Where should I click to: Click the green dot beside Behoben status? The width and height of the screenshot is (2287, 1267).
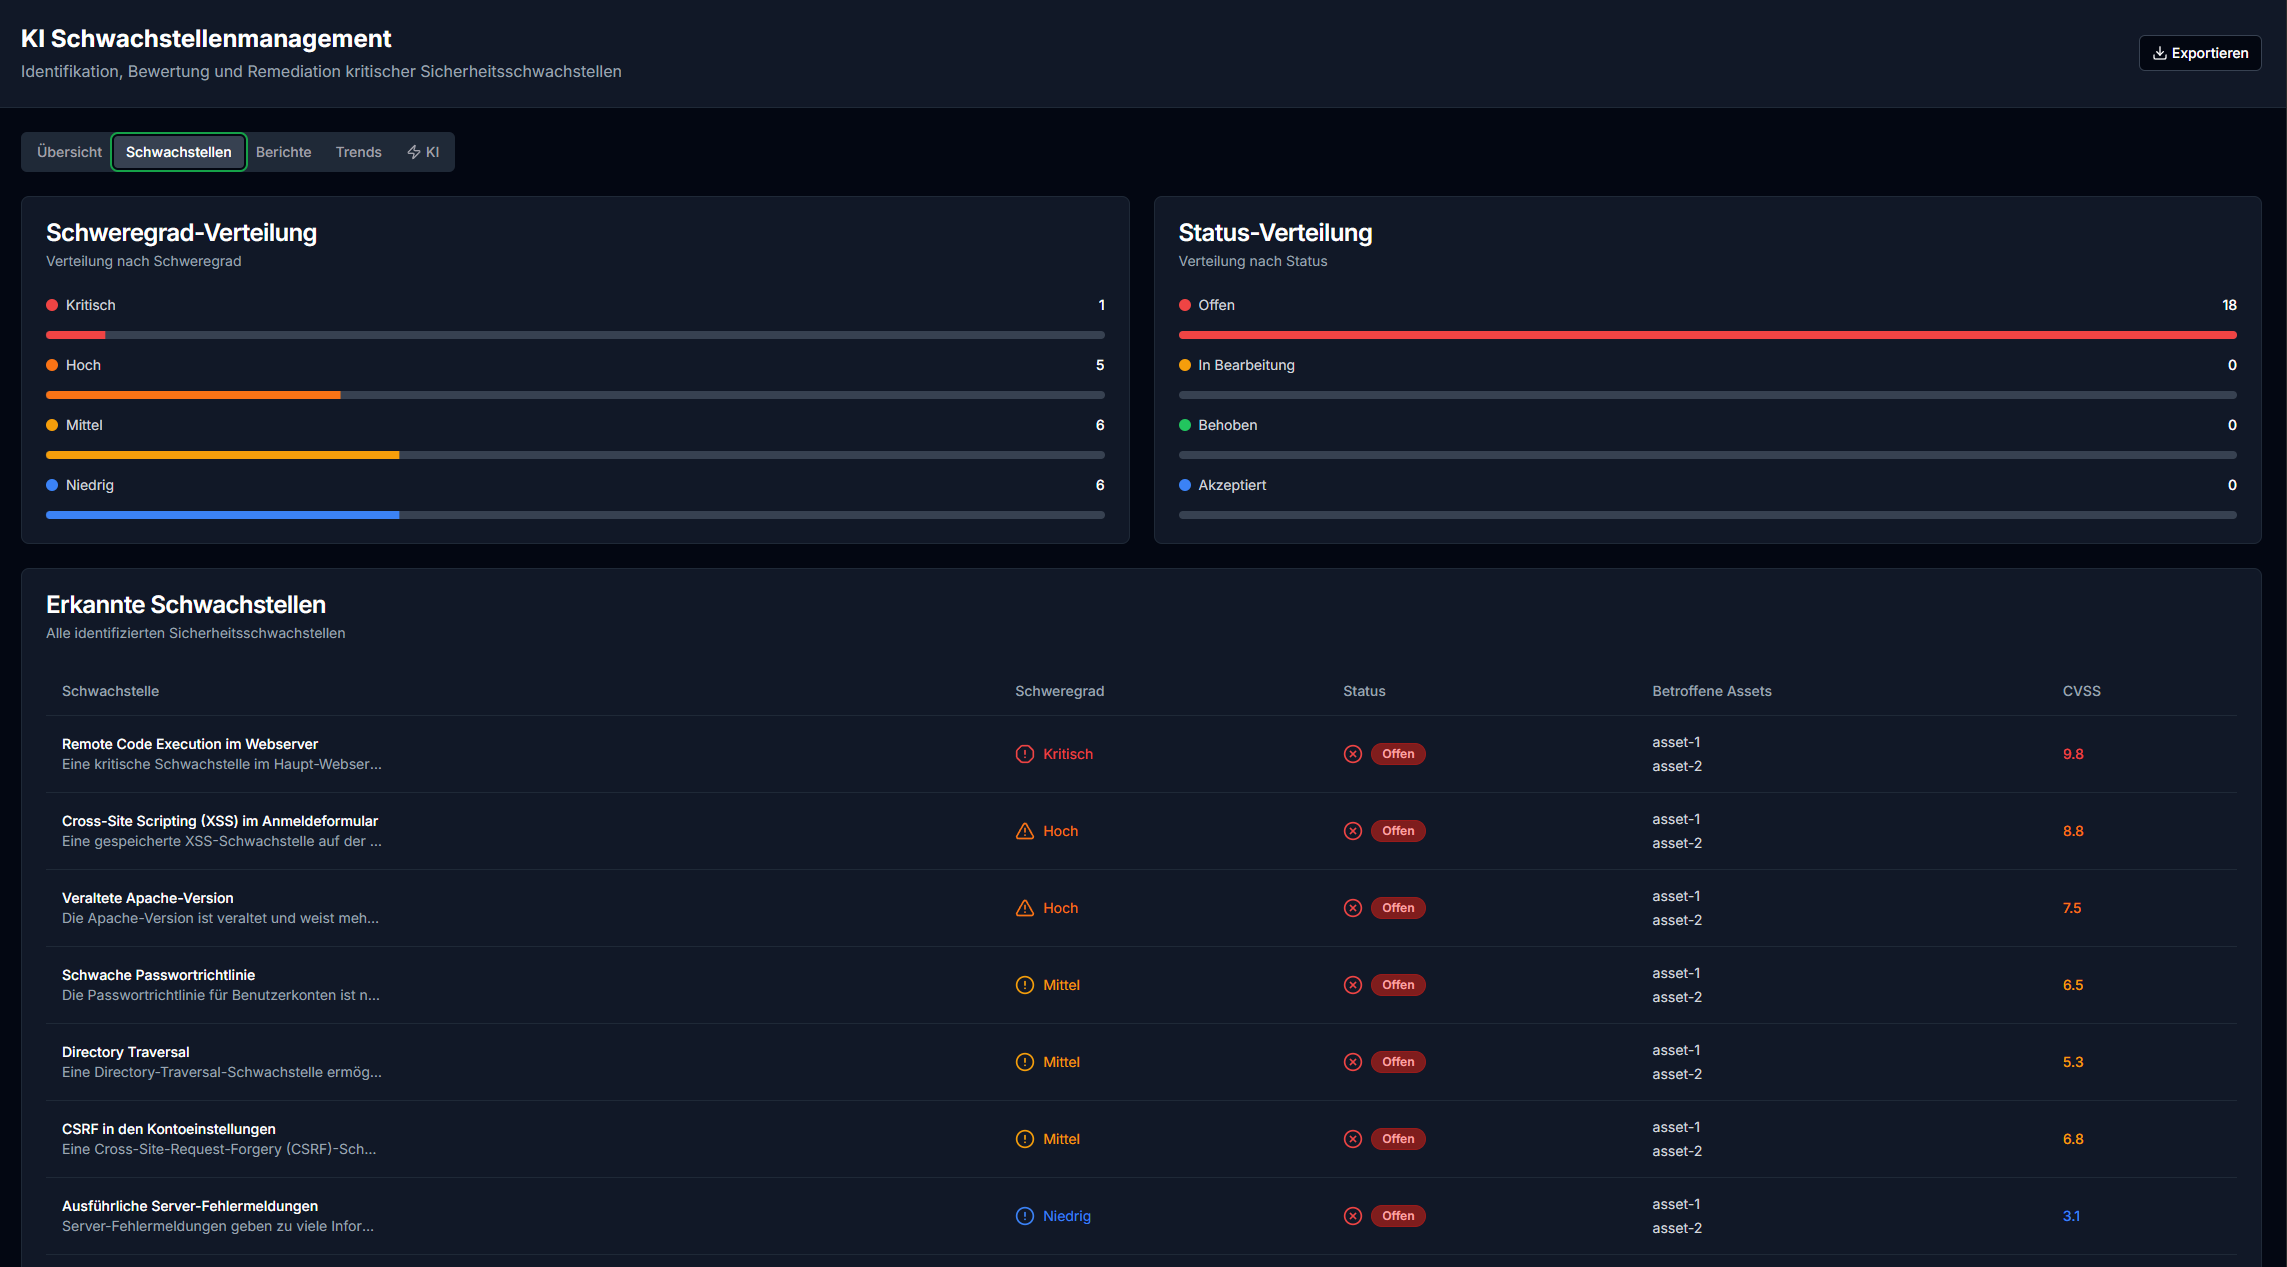pyautogui.click(x=1185, y=424)
